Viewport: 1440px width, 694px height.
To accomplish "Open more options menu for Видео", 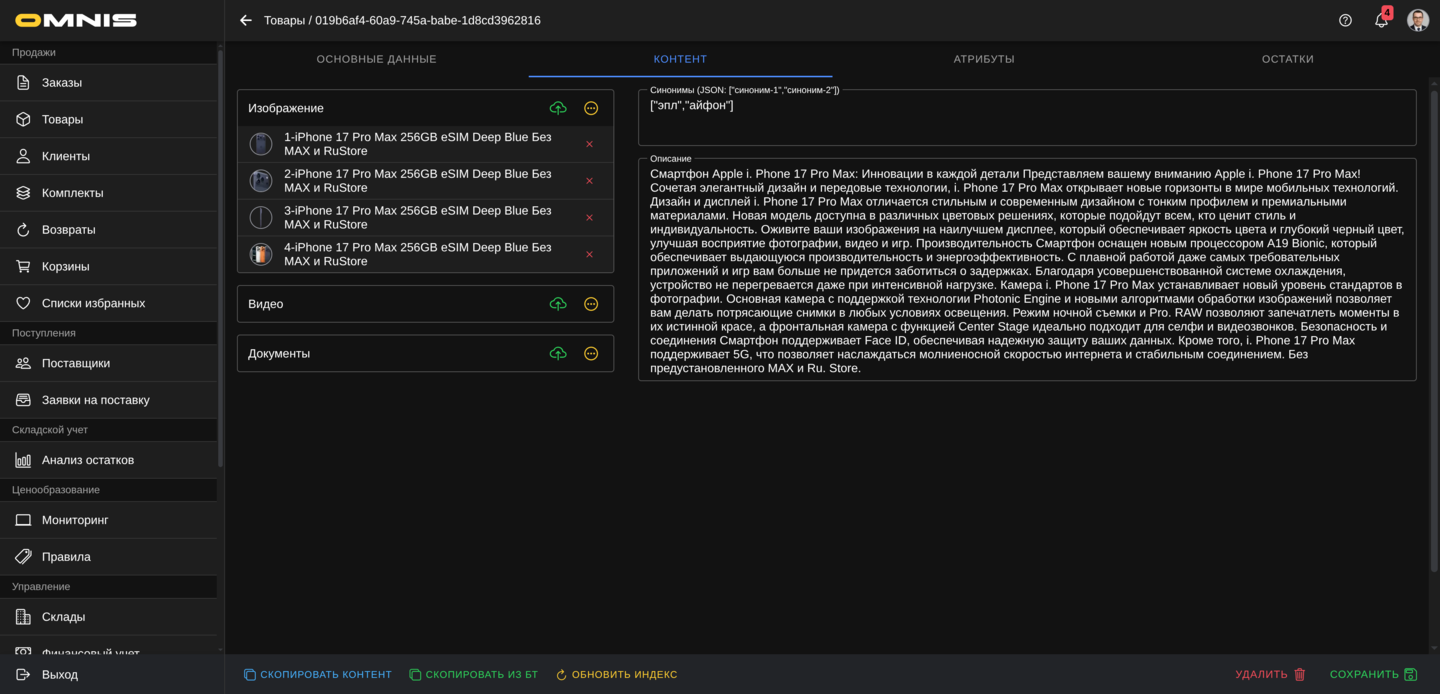I will [x=591, y=304].
